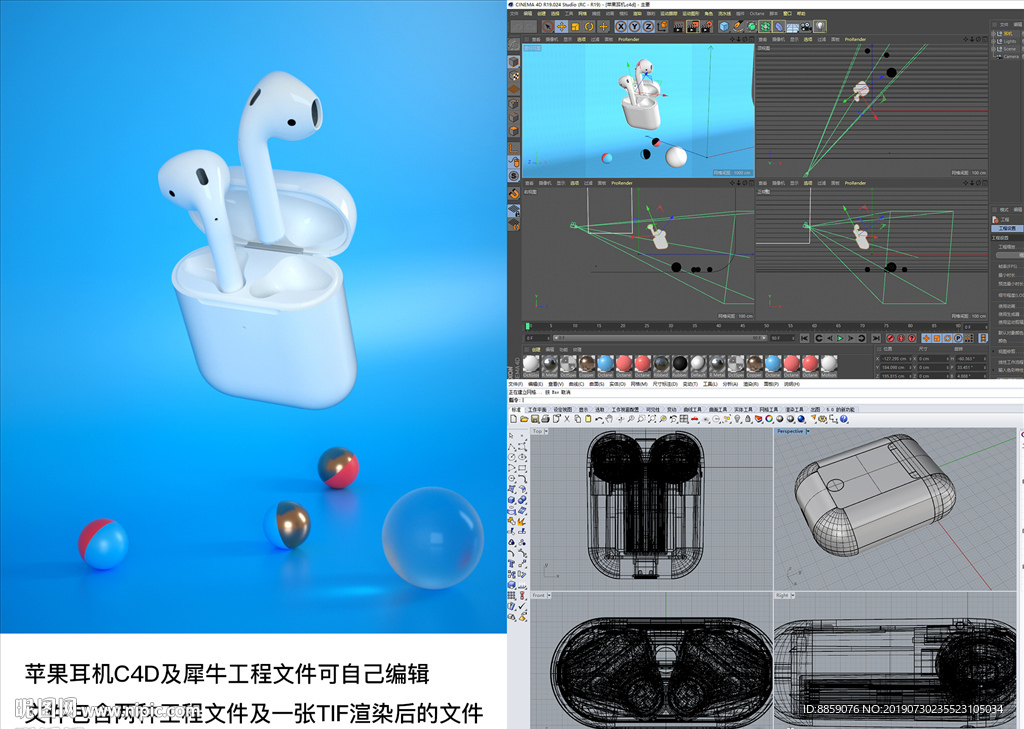Open the Perspective viewport dropdown arrow
This screenshot has height=729, width=1024.
point(808,431)
